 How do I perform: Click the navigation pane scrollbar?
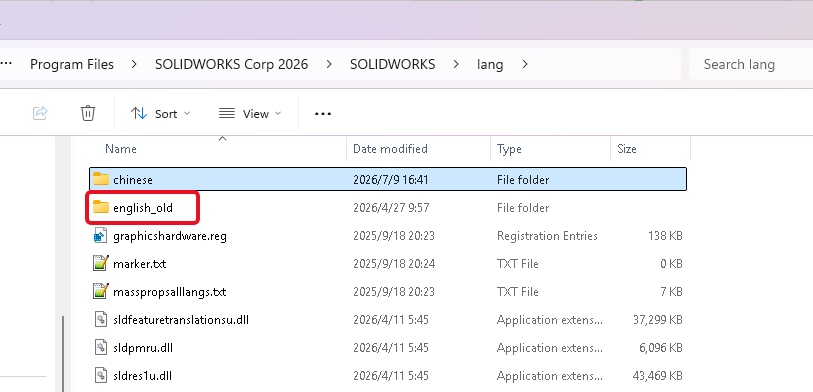(x=63, y=354)
